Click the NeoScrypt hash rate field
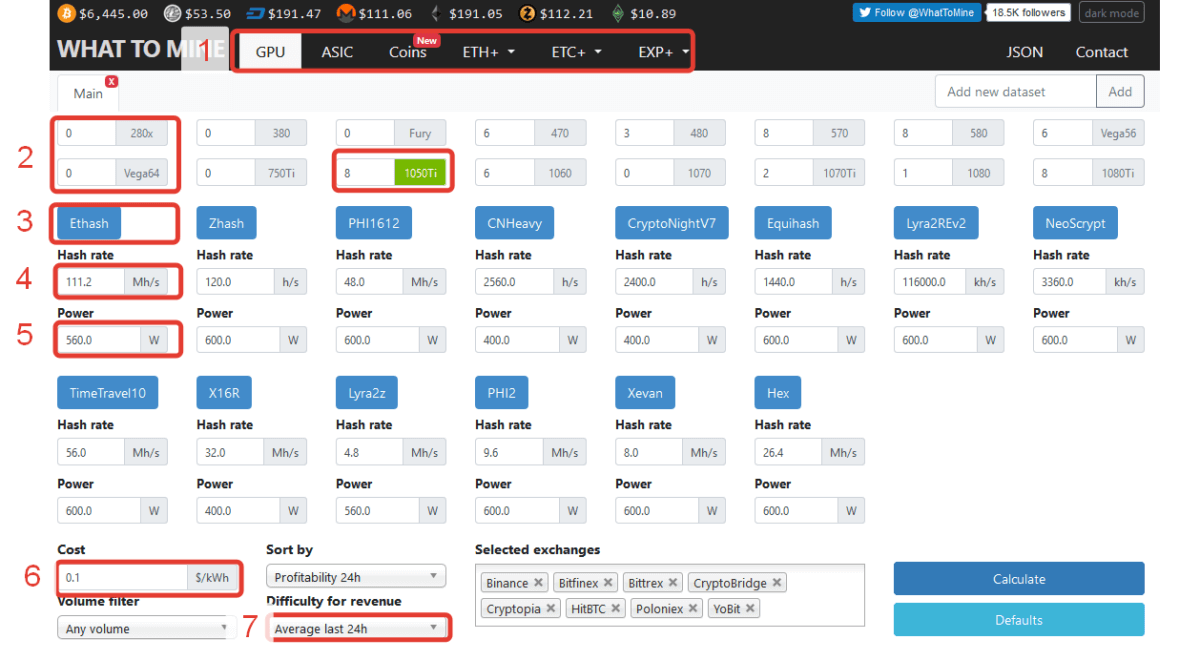The width and height of the screenshot is (1200, 660). pyautogui.click(x=1066, y=282)
